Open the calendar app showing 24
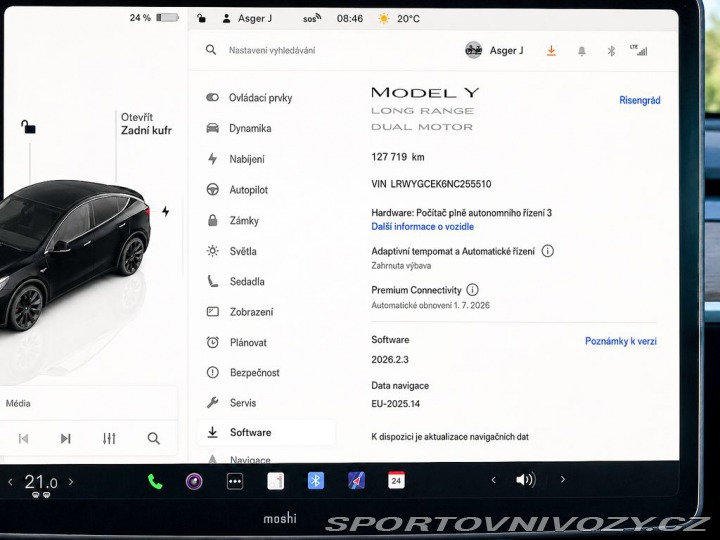The image size is (720, 540). click(396, 480)
